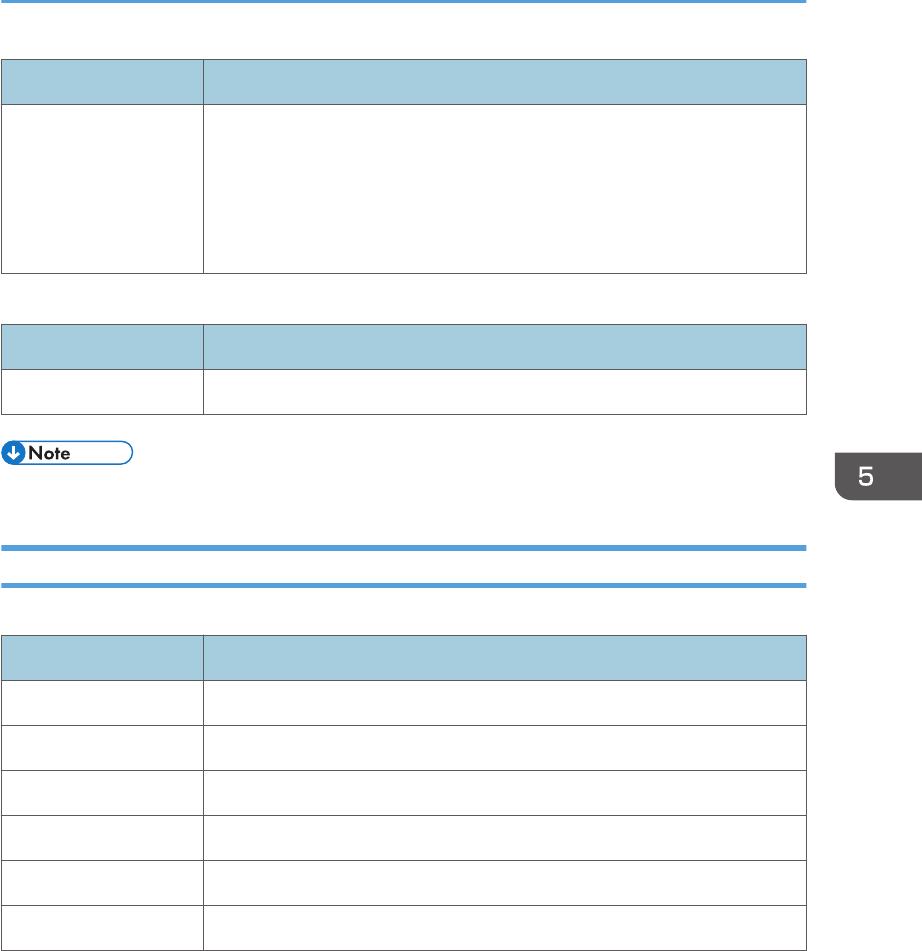Click the tall empty narrow cell in first table
Screen dimensions: 922x951
point(102,189)
